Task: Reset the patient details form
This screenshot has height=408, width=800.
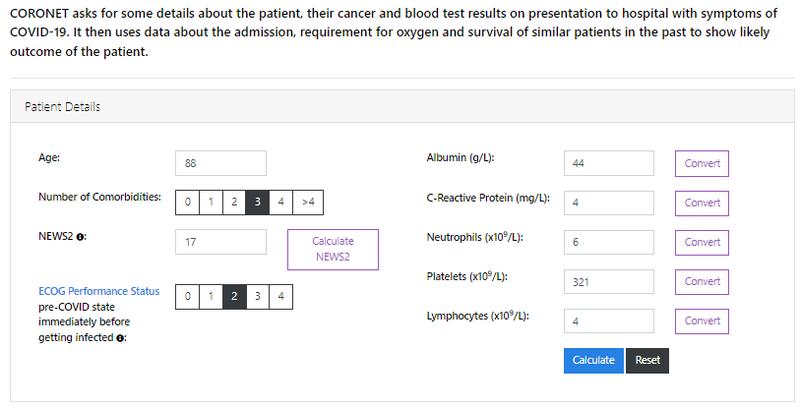Action: pyautogui.click(x=647, y=361)
